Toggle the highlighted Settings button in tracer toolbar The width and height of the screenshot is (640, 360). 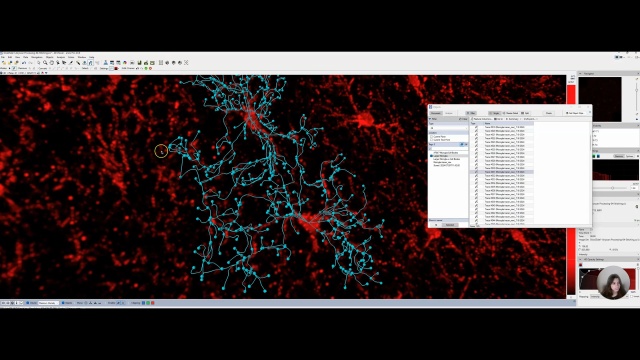click(111, 68)
